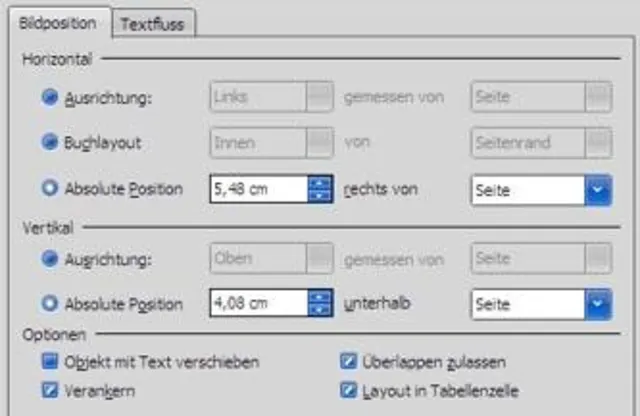Toggle Objekt mit Text verschieben checkbox
640x416 pixels.
(x=49, y=361)
